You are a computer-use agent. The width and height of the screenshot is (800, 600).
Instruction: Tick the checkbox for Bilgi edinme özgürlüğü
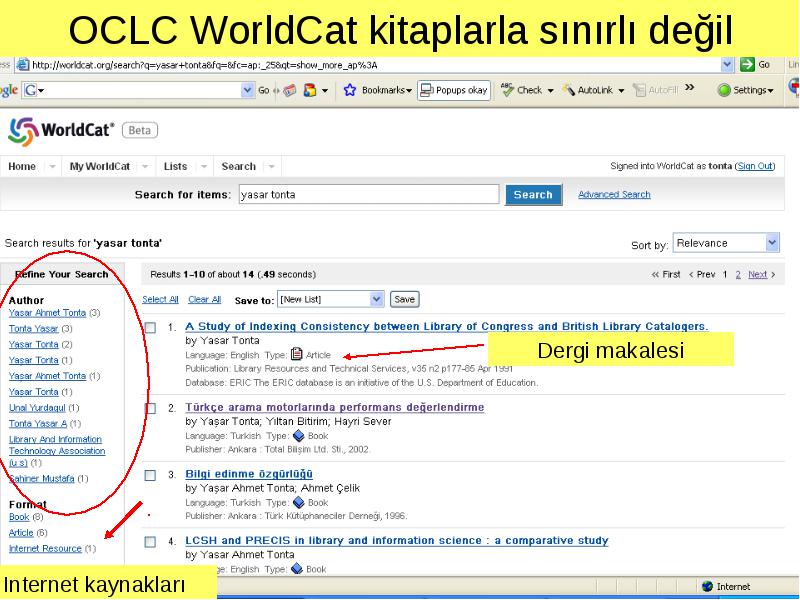[151, 475]
